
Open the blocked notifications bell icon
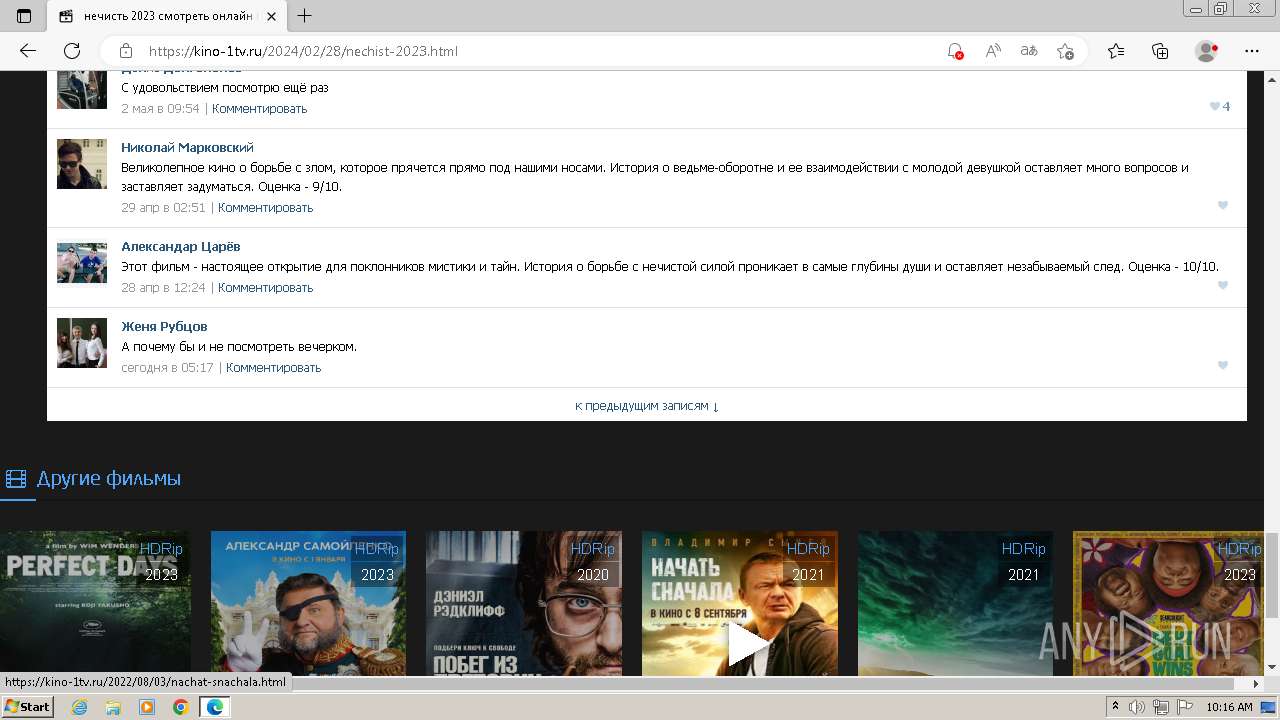point(955,51)
